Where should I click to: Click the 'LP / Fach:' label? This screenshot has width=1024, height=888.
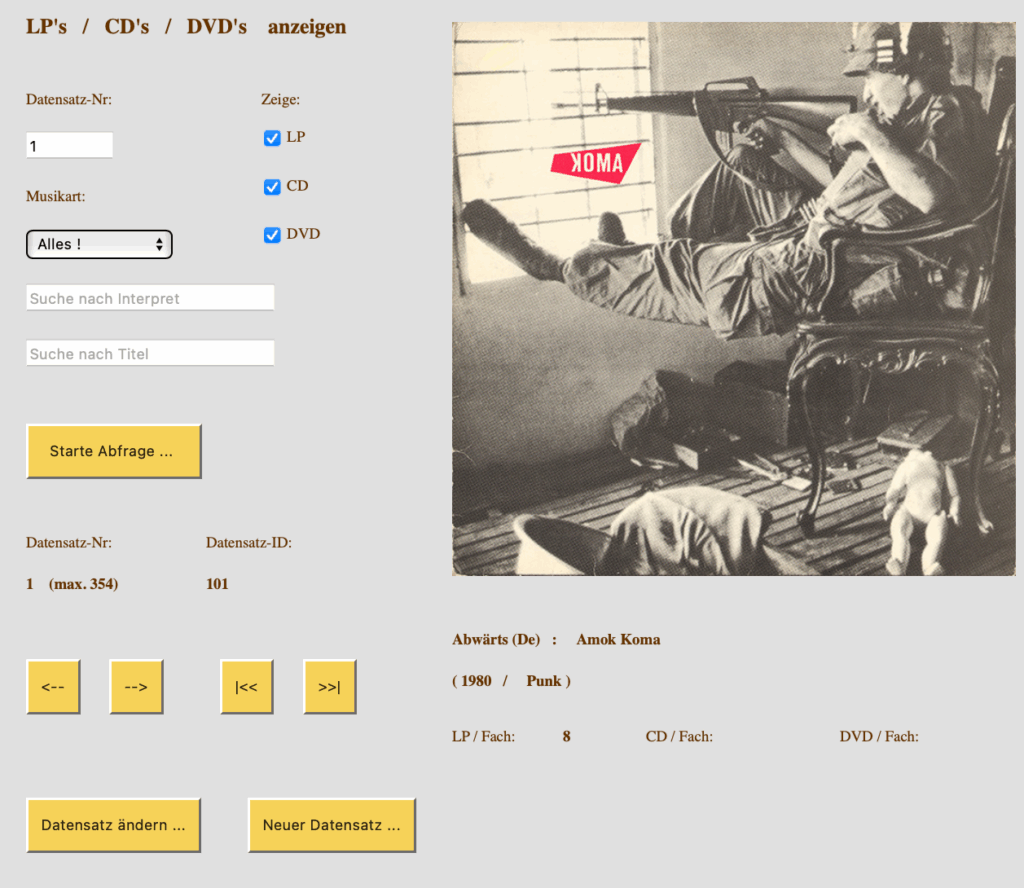coord(483,737)
